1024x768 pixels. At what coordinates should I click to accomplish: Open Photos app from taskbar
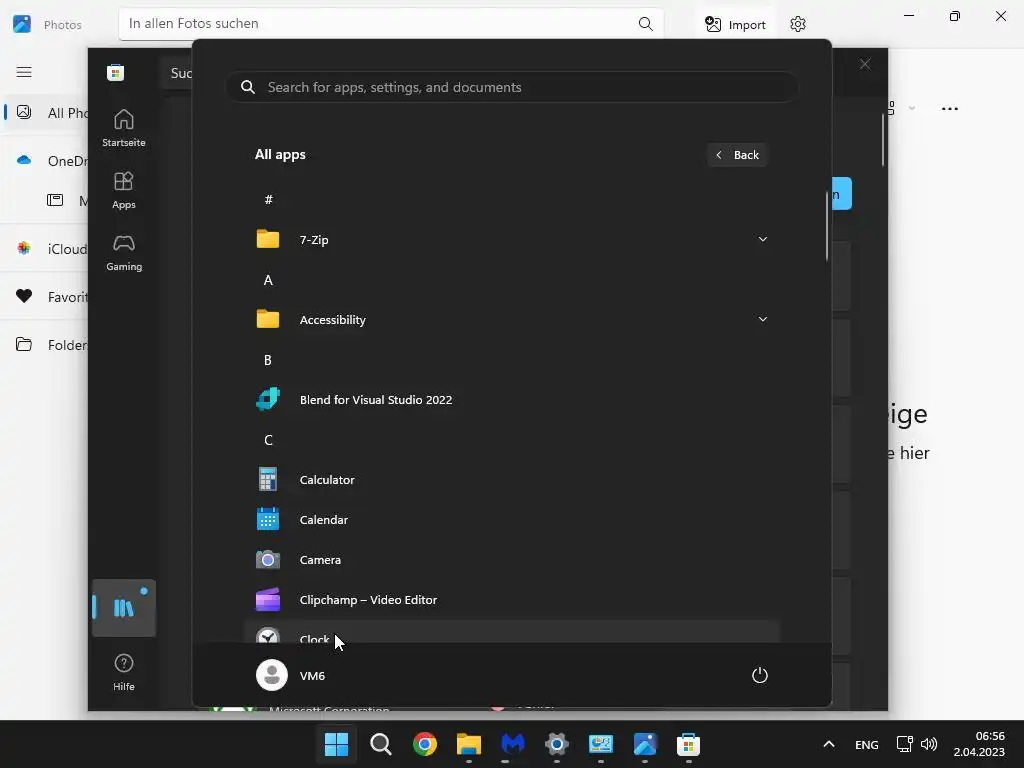(645, 744)
